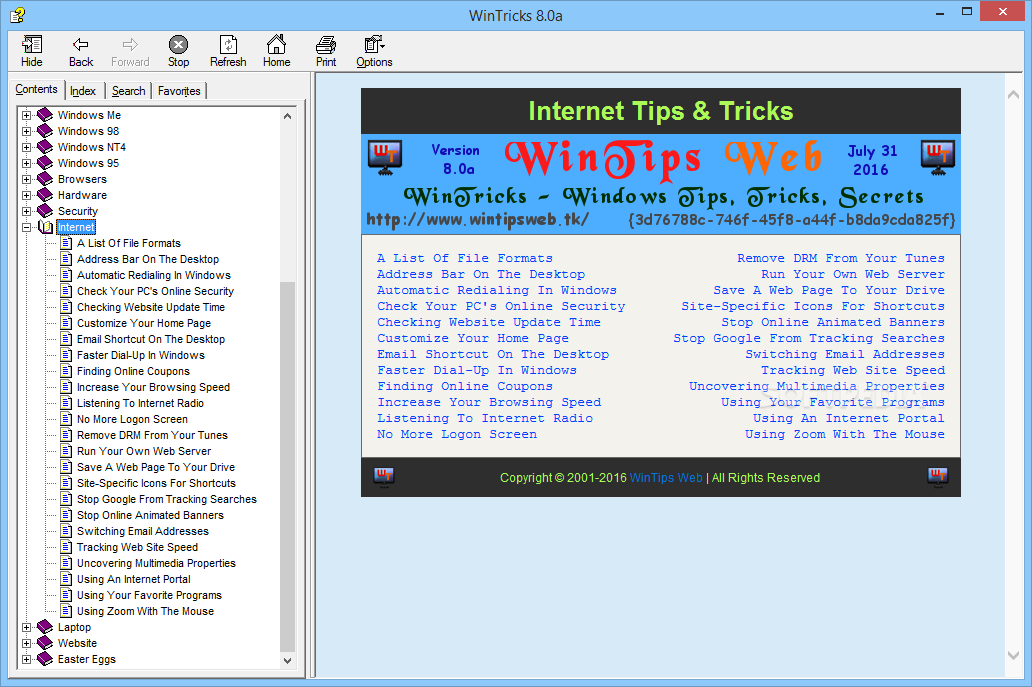Open 'Site-Specific Icons For Shortcuts' page link

point(813,306)
